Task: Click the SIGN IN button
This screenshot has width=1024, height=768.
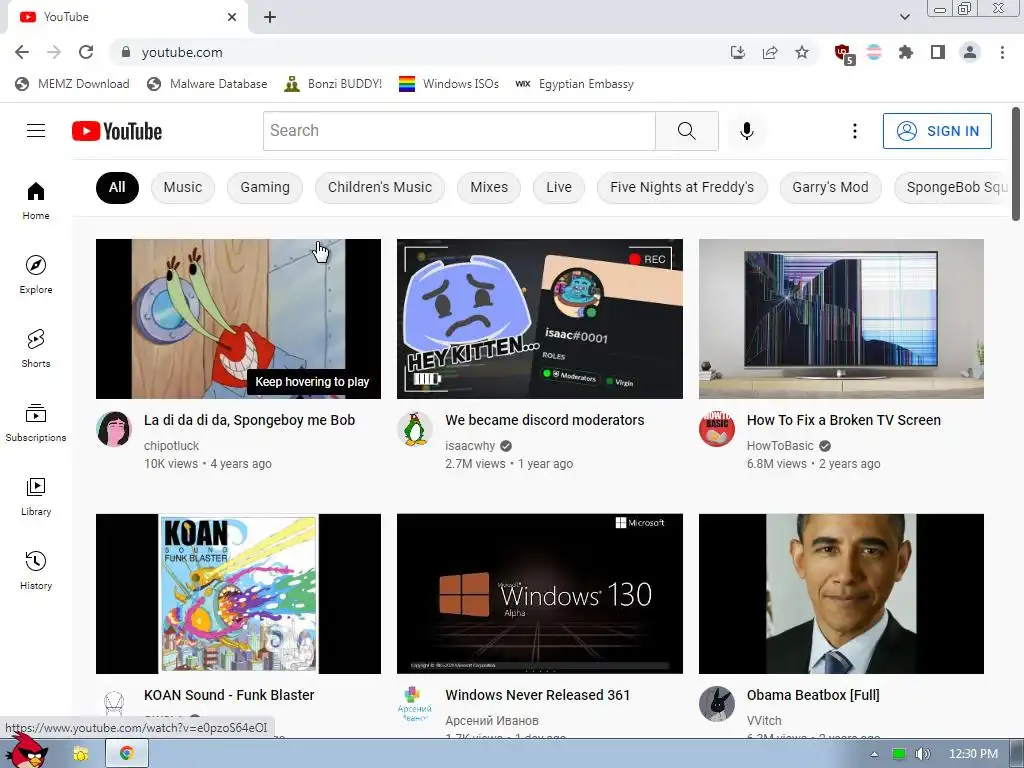Action: (x=937, y=131)
